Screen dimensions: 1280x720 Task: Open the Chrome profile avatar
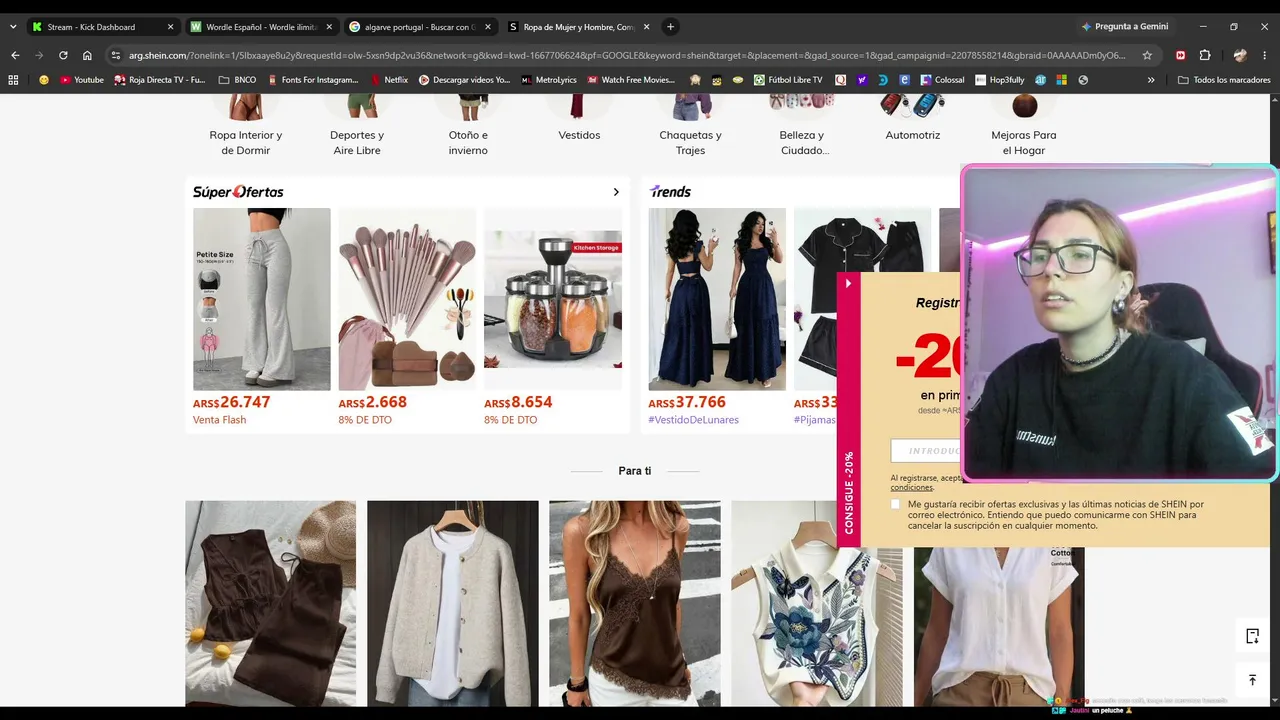point(1240,55)
